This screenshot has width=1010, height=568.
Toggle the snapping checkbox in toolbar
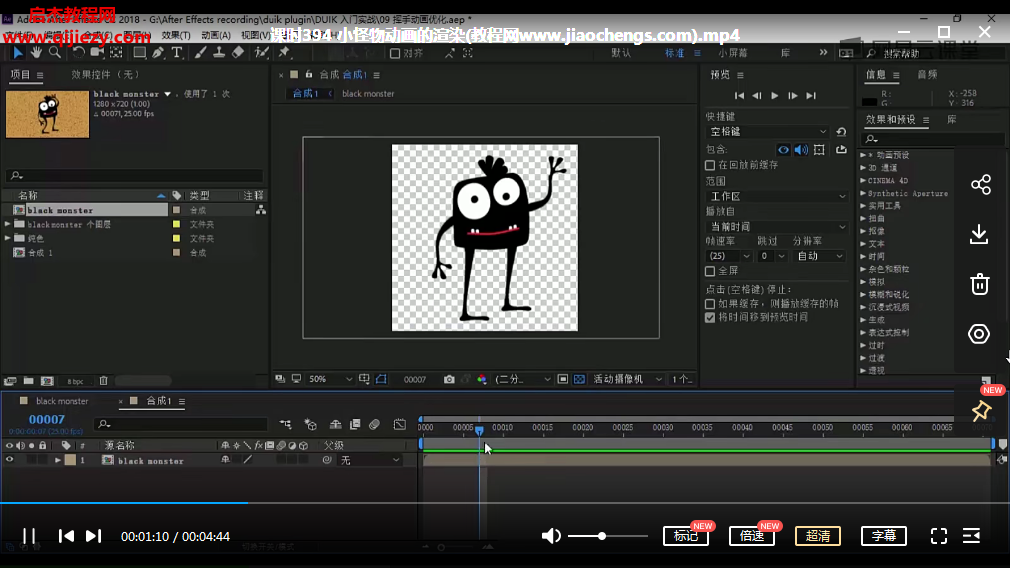coord(395,53)
